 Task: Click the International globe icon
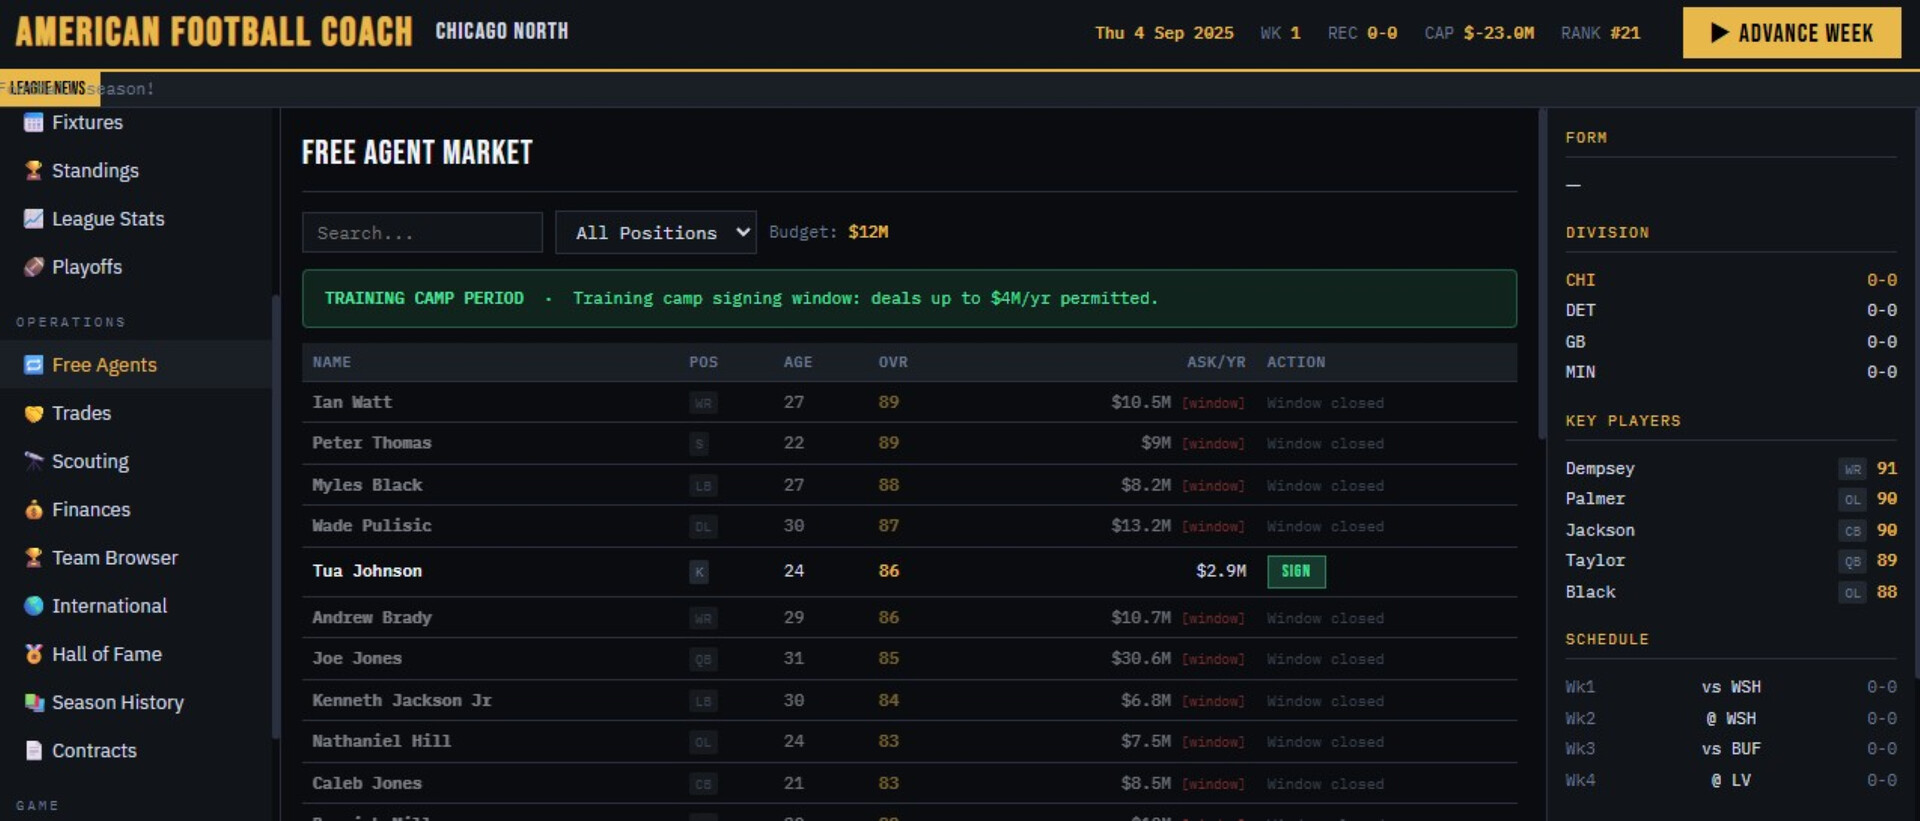pyautogui.click(x=33, y=606)
